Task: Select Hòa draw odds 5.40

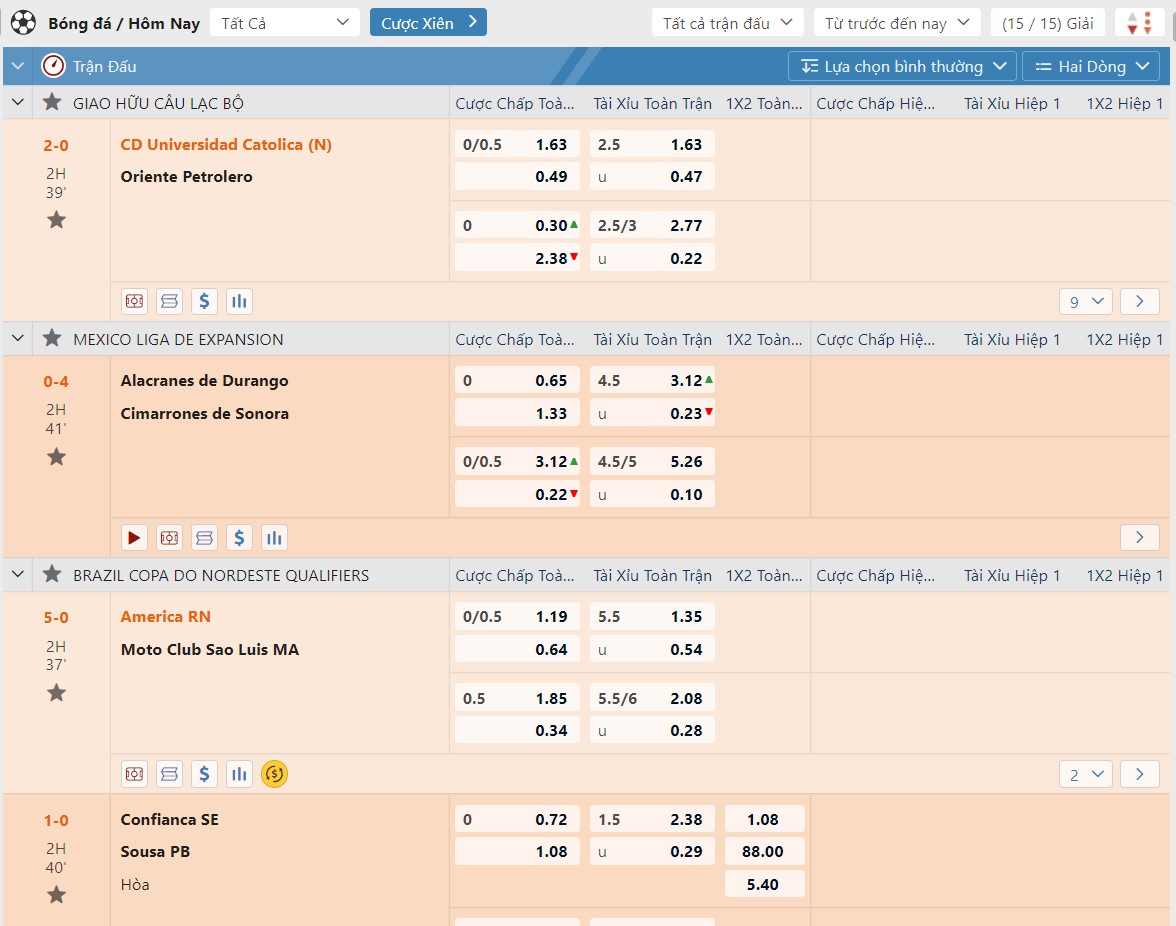Action: tap(765, 884)
